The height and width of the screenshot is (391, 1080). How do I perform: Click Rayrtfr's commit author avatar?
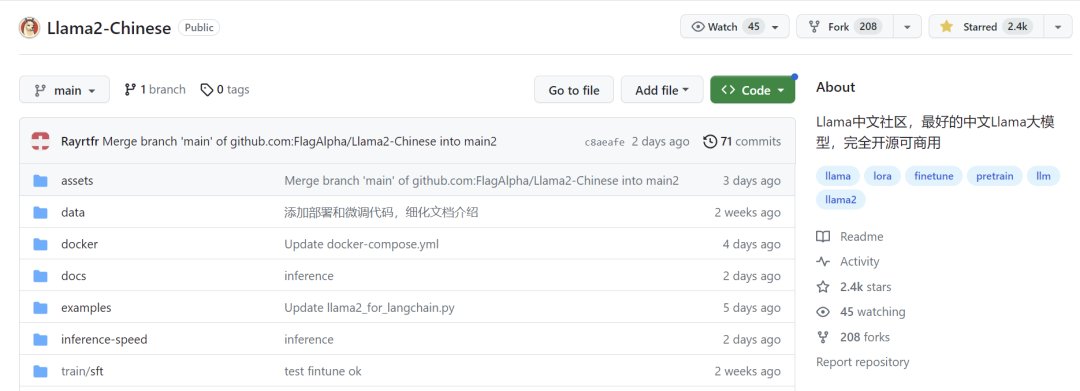tap(40, 141)
